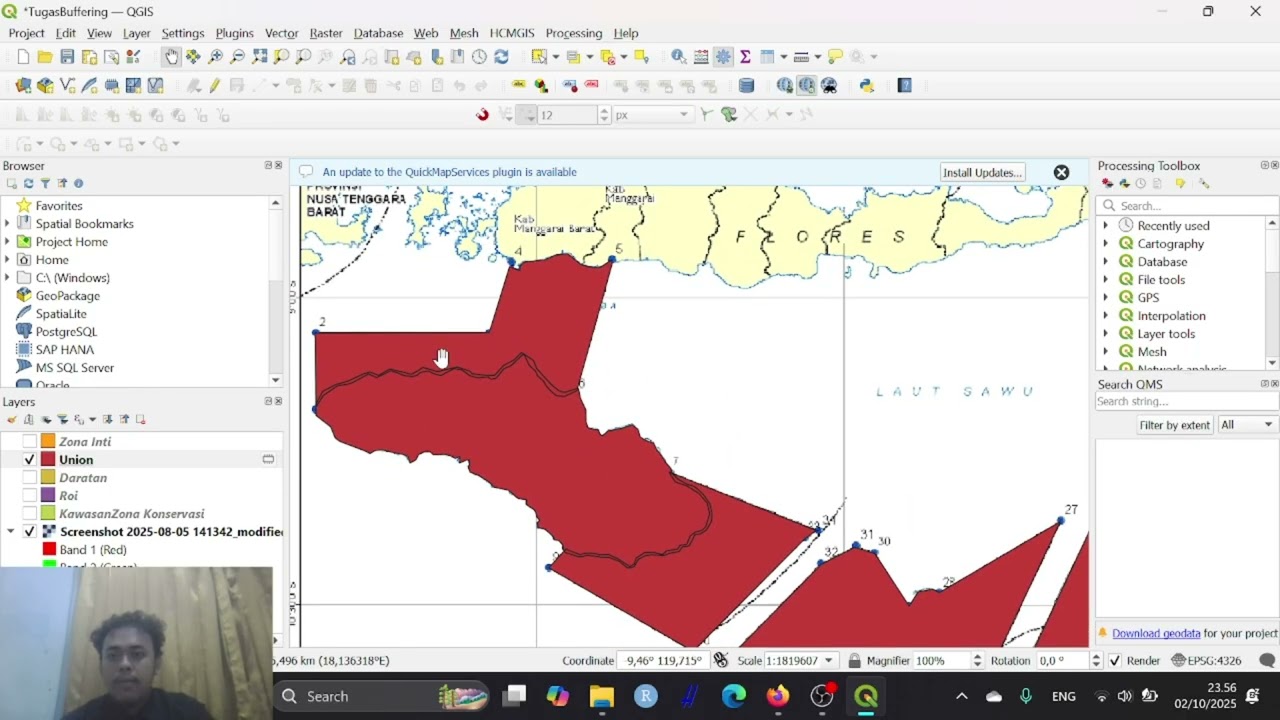The image size is (1280, 720).
Task: Open the Data Source Manager icon
Action: [x=23, y=86]
